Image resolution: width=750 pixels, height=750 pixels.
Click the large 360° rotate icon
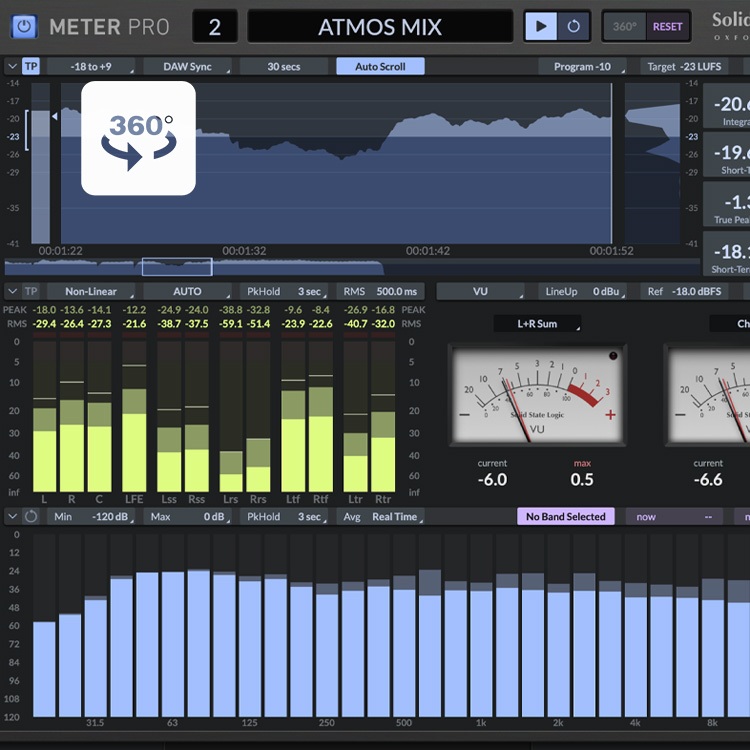click(x=138, y=138)
